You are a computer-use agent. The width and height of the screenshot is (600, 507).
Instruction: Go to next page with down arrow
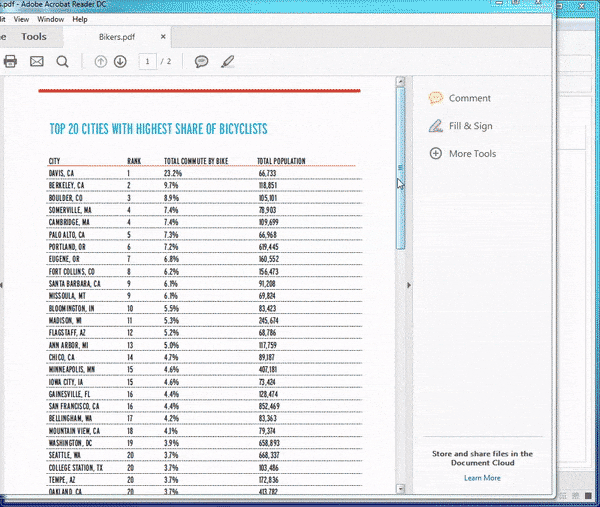tap(120, 62)
